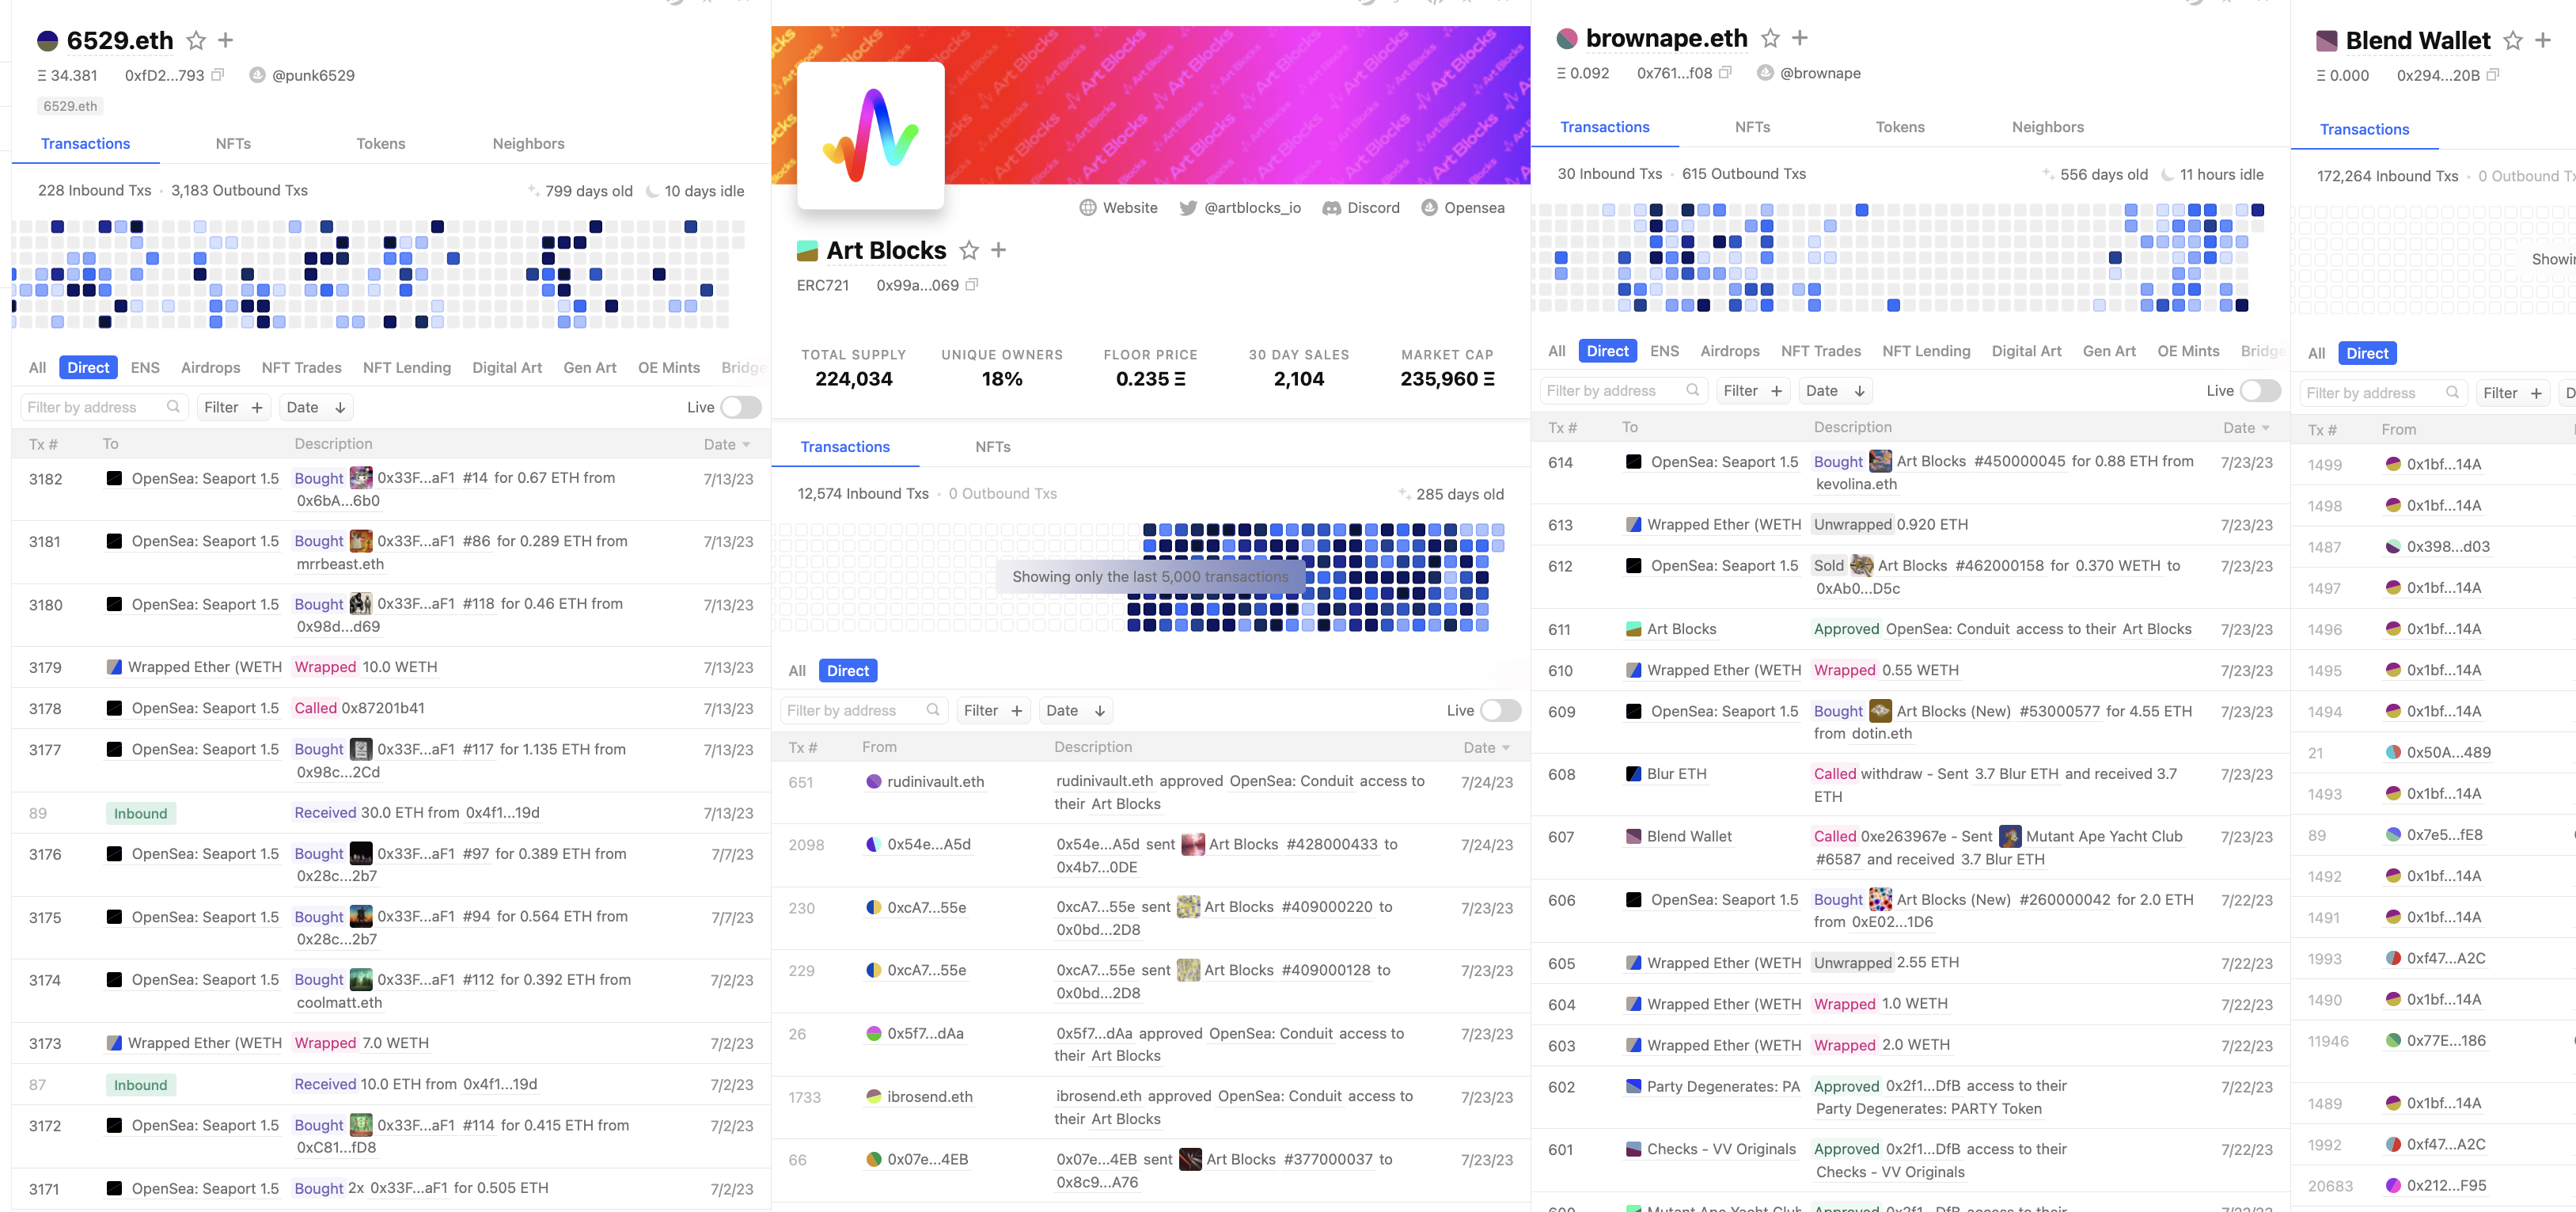Select Gen Art category in 6529.eth panel
The width and height of the screenshot is (2576, 1212).
(590, 367)
